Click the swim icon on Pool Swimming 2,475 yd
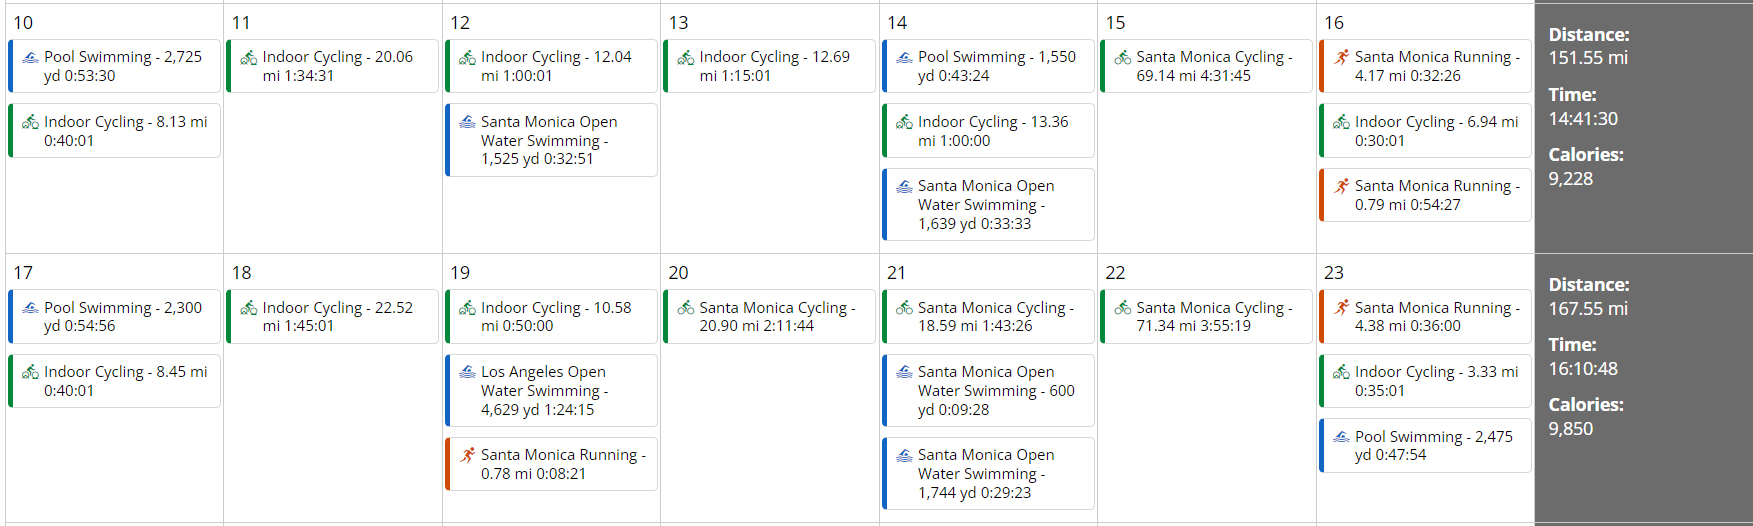 [1342, 437]
